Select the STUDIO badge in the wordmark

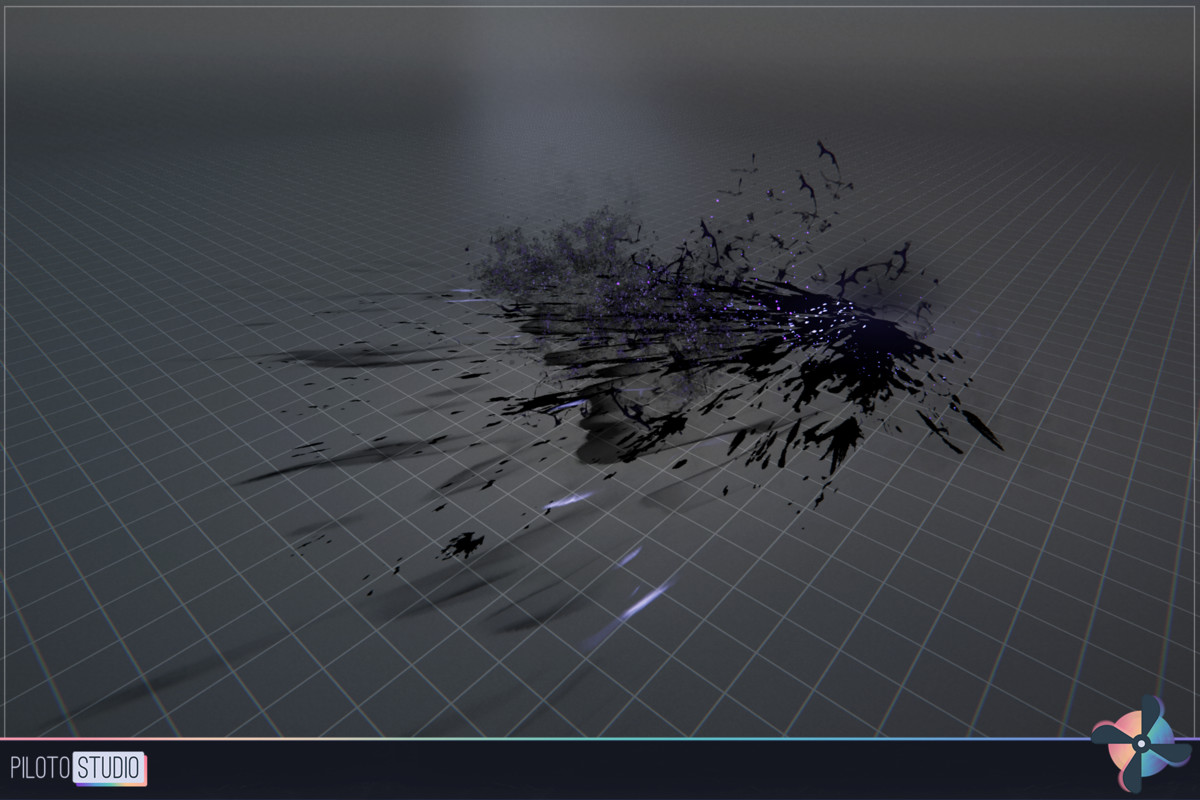coord(107,767)
